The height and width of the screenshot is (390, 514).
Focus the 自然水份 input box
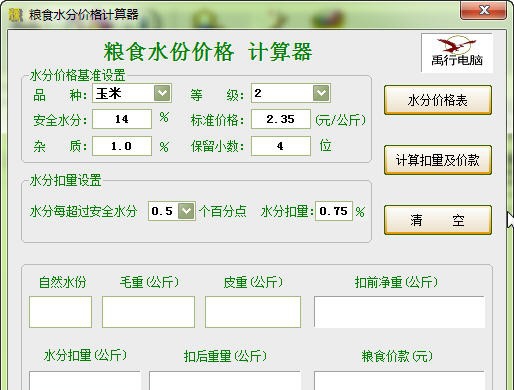tap(60, 312)
